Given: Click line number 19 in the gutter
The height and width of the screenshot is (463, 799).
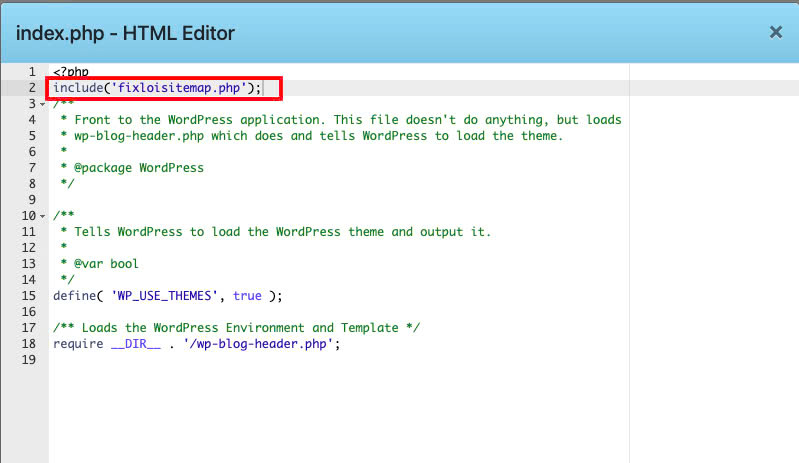Looking at the screenshot, I should tap(29, 360).
